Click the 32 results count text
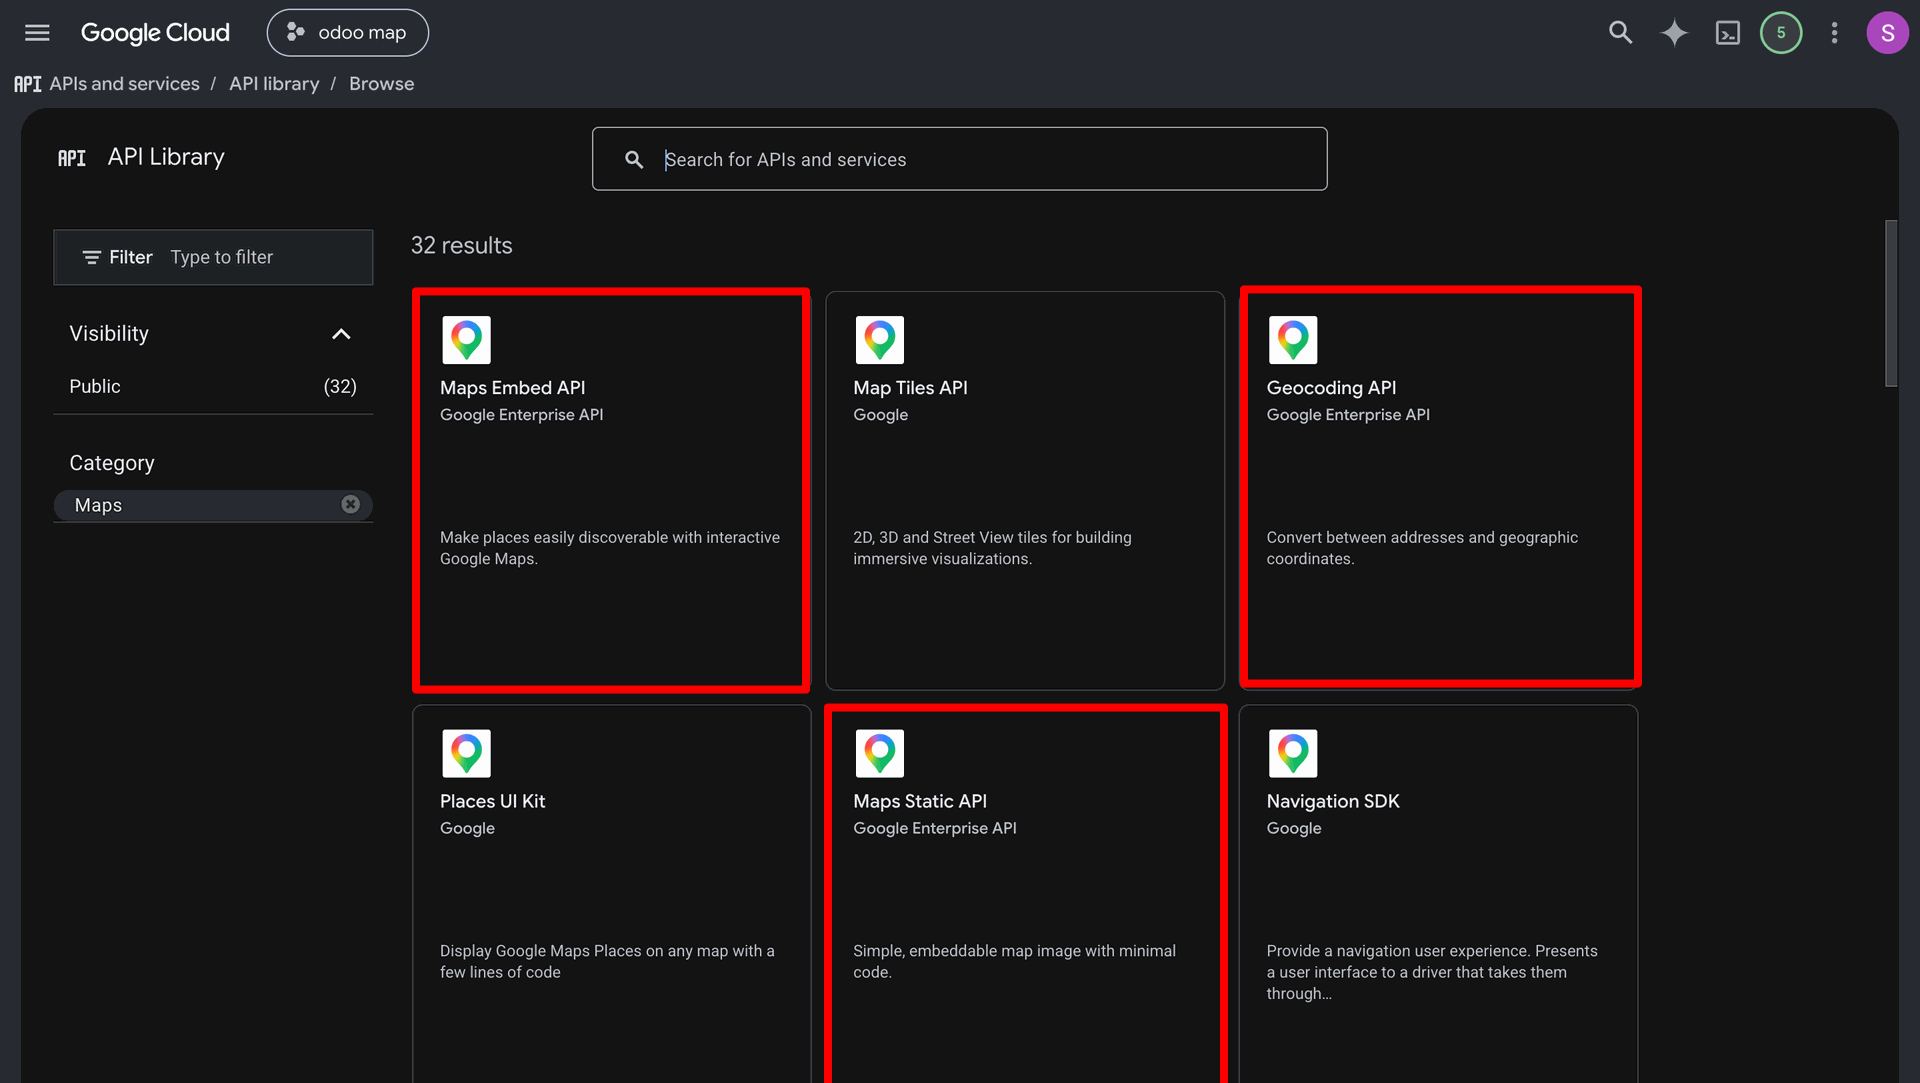 click(x=461, y=246)
